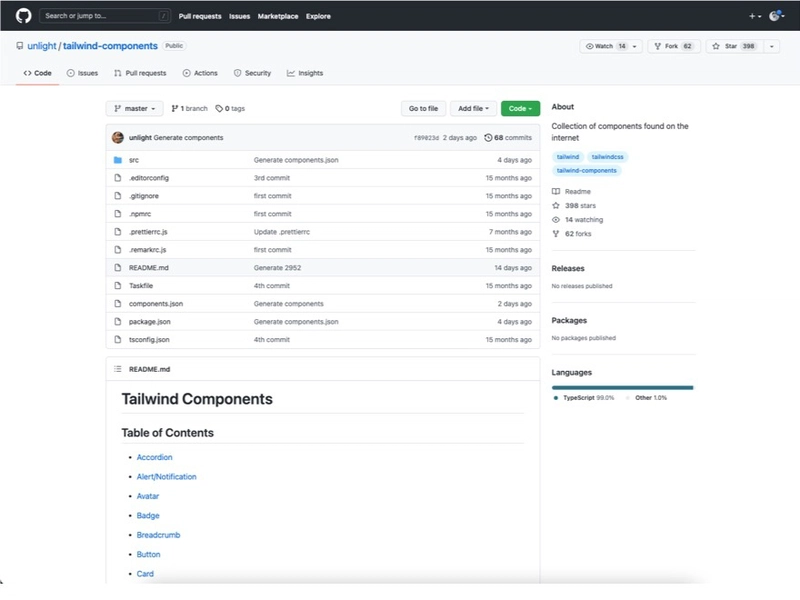Open the .editorconfig file

click(x=148, y=178)
